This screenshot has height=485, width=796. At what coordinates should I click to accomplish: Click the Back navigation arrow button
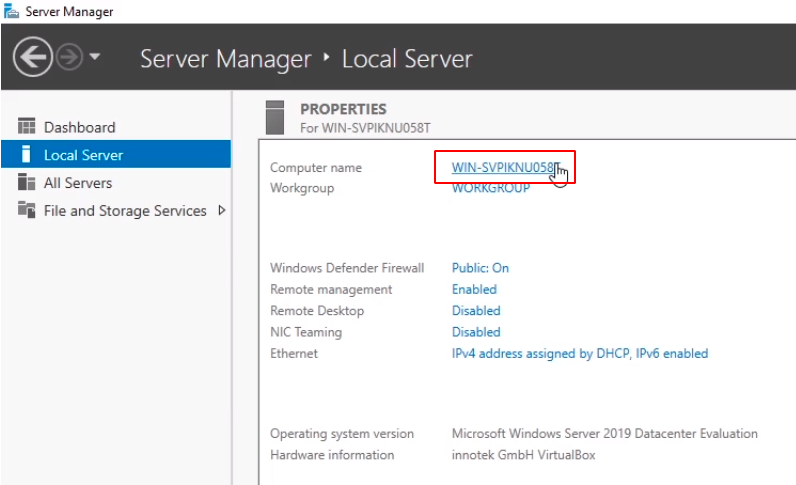click(x=32, y=57)
